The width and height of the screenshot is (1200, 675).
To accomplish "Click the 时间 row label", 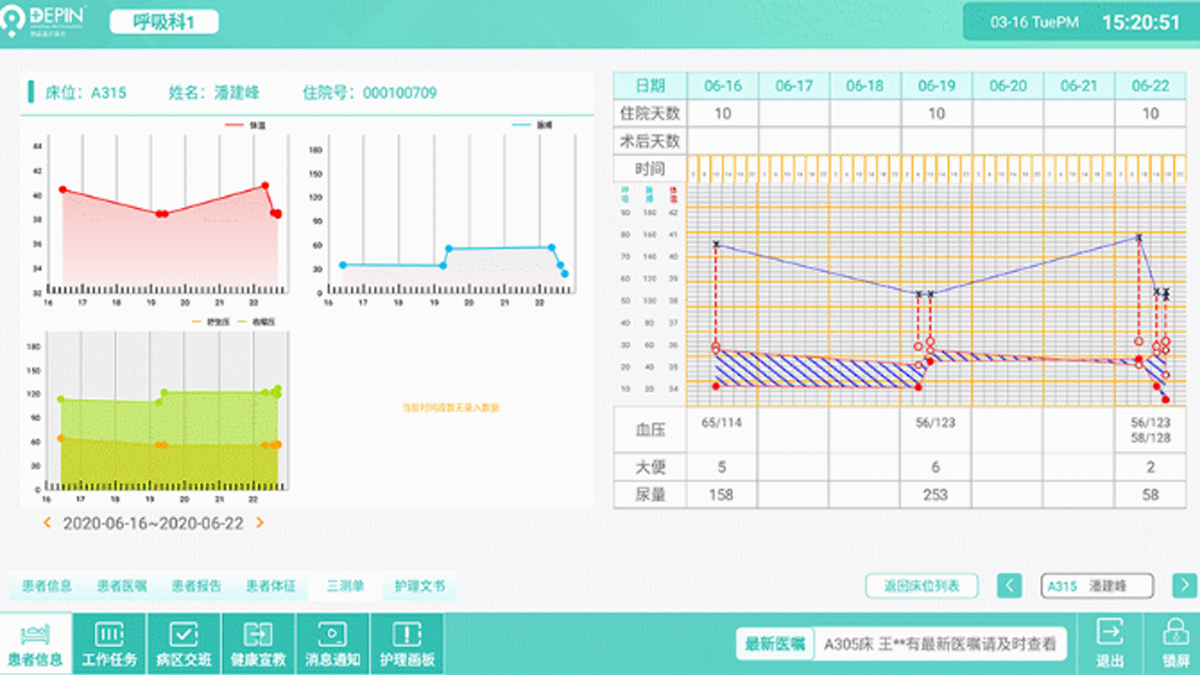I will (650, 168).
